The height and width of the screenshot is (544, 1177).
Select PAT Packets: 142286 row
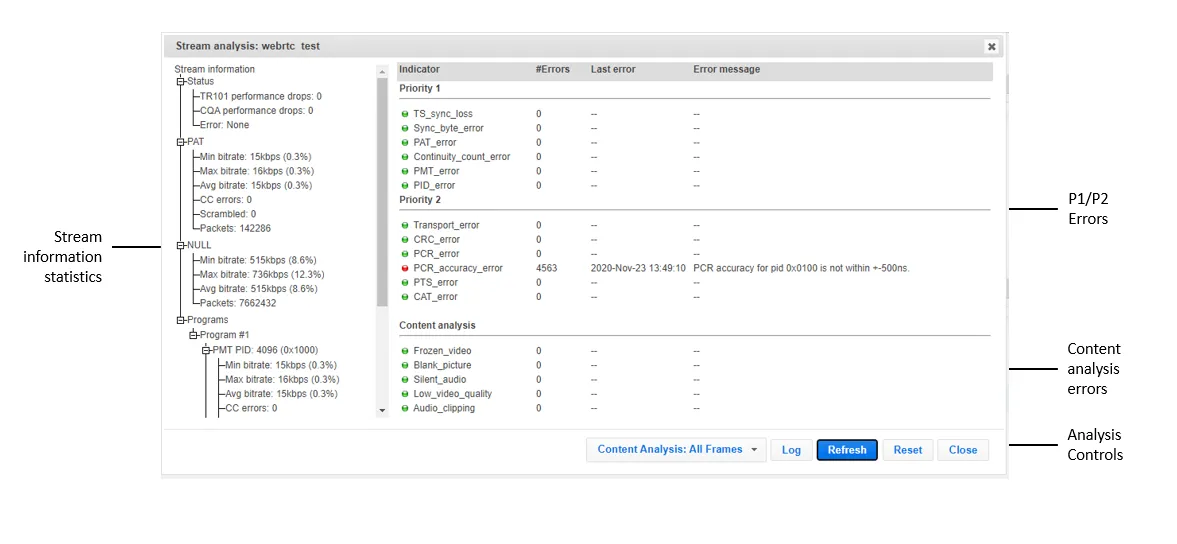point(236,228)
